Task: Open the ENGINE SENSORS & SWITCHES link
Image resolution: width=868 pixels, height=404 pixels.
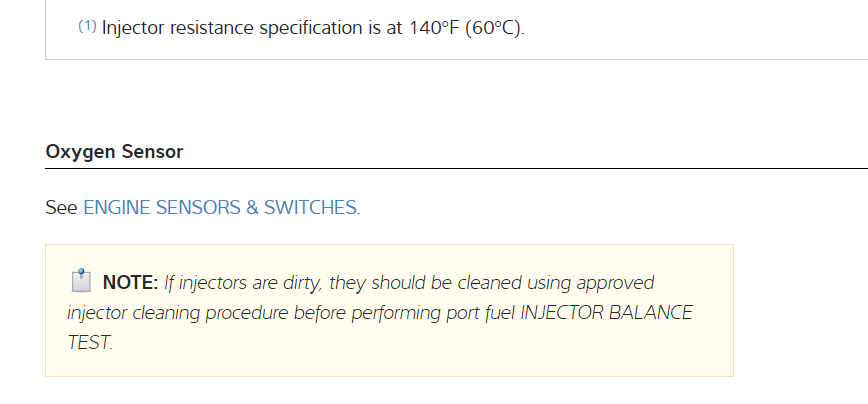Action: [219, 208]
